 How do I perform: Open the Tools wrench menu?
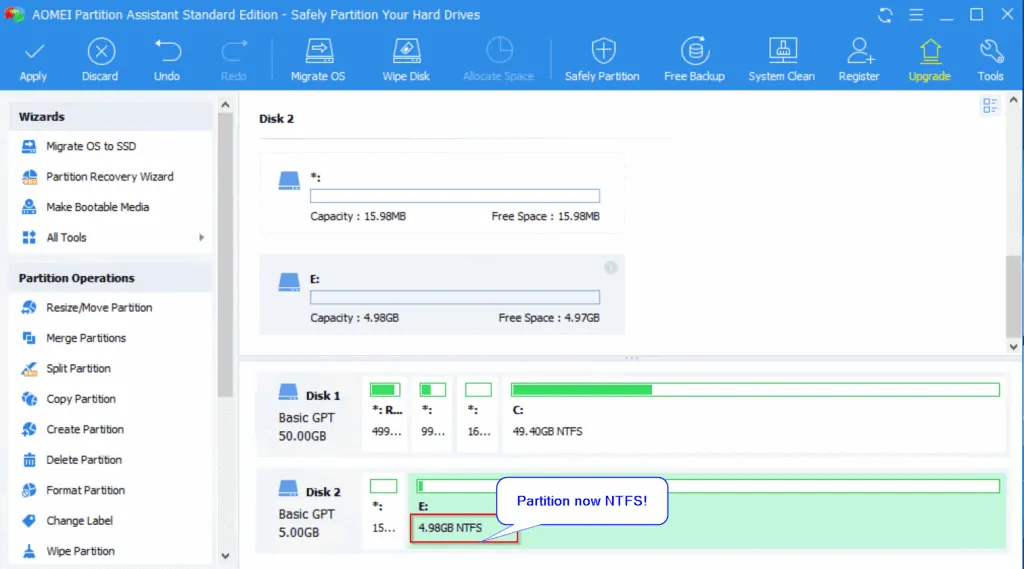pyautogui.click(x=990, y=52)
